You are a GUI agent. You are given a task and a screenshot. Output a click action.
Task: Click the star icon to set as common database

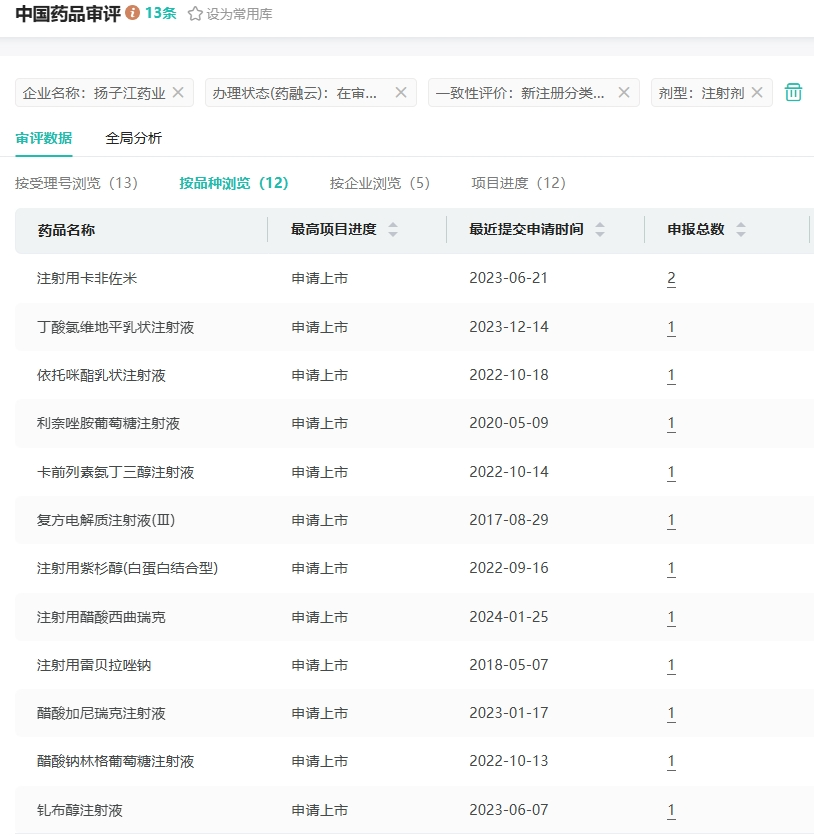(195, 14)
